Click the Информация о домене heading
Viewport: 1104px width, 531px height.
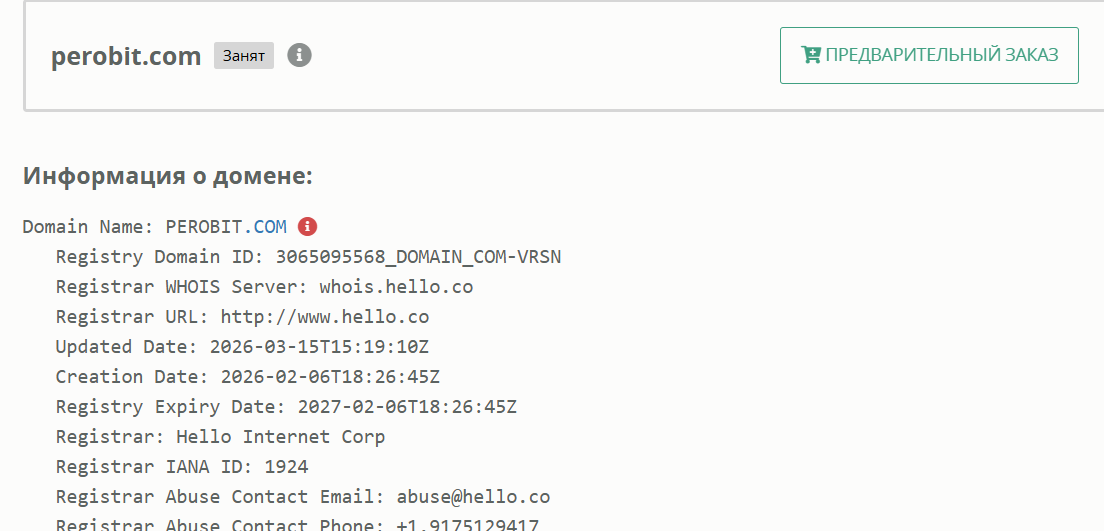coord(168,177)
